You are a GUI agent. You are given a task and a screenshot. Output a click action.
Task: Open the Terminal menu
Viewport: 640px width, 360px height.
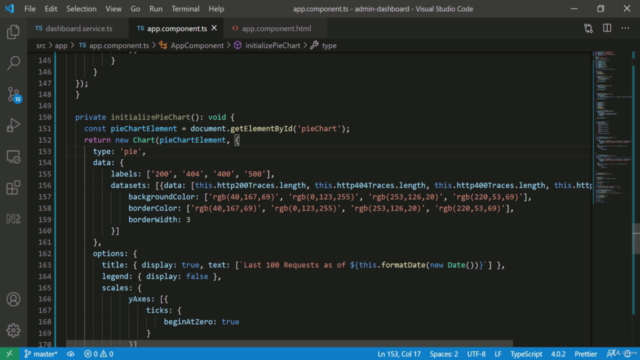tap(185, 9)
